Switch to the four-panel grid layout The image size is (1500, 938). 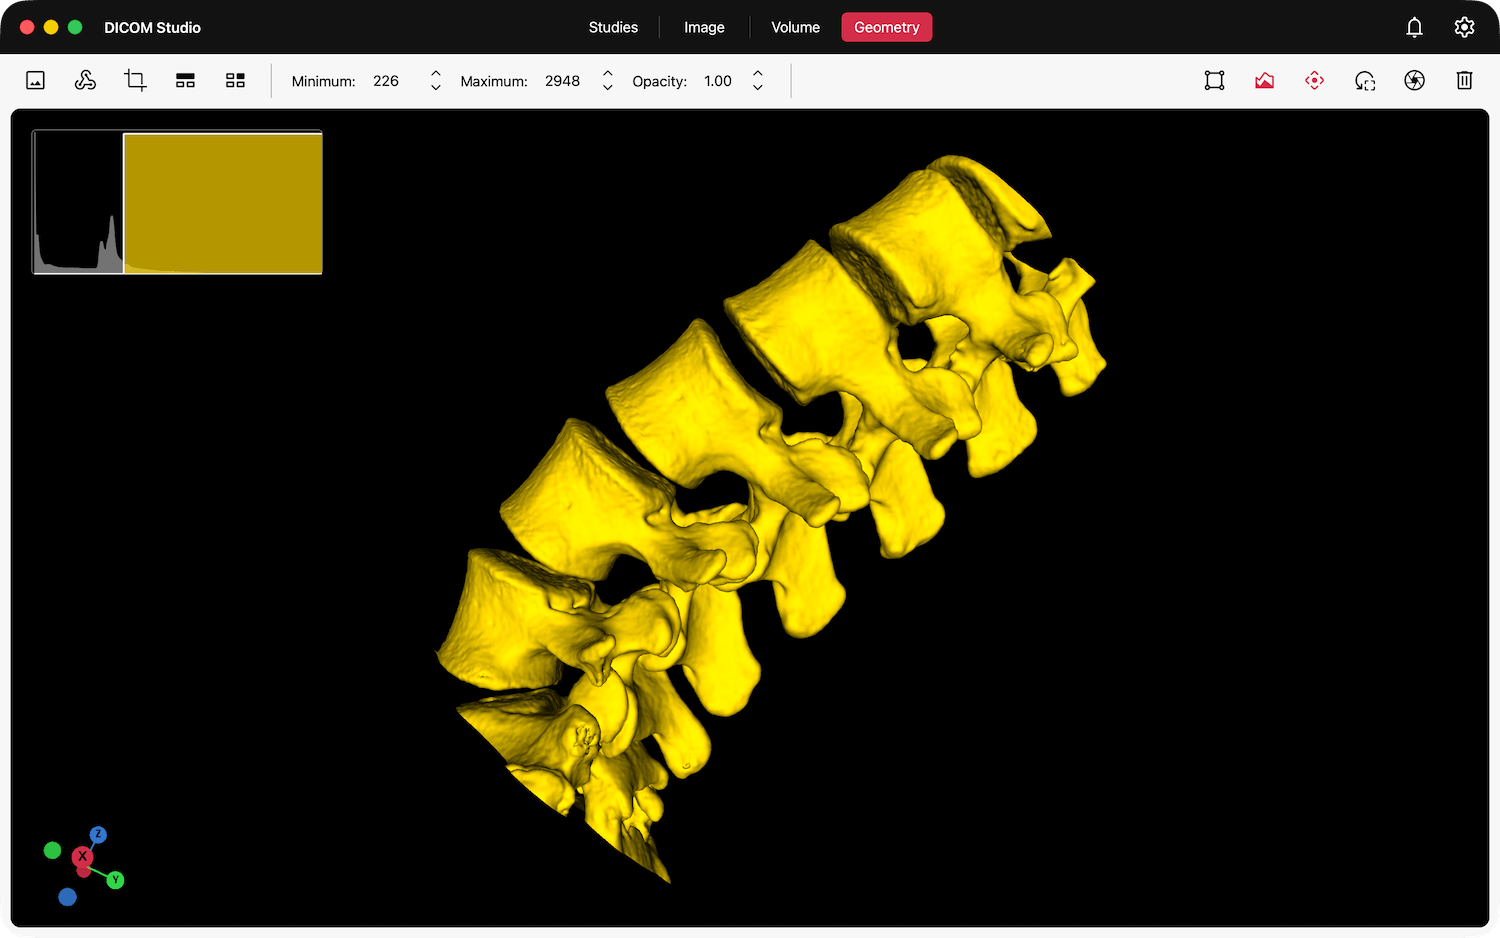pos(235,81)
